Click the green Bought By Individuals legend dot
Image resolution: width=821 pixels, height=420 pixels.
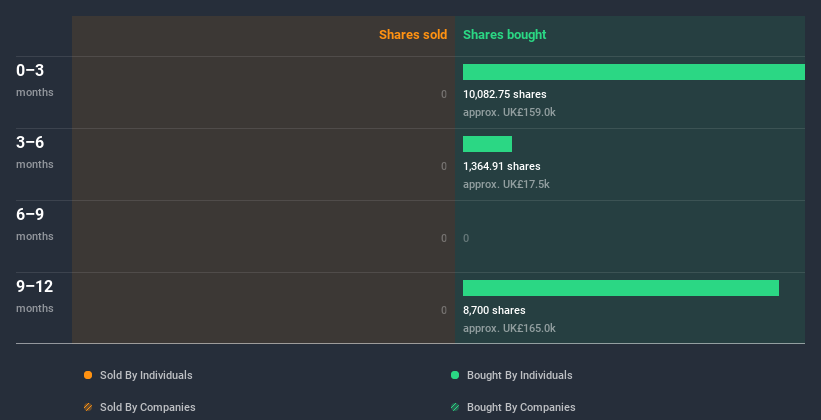(x=455, y=375)
